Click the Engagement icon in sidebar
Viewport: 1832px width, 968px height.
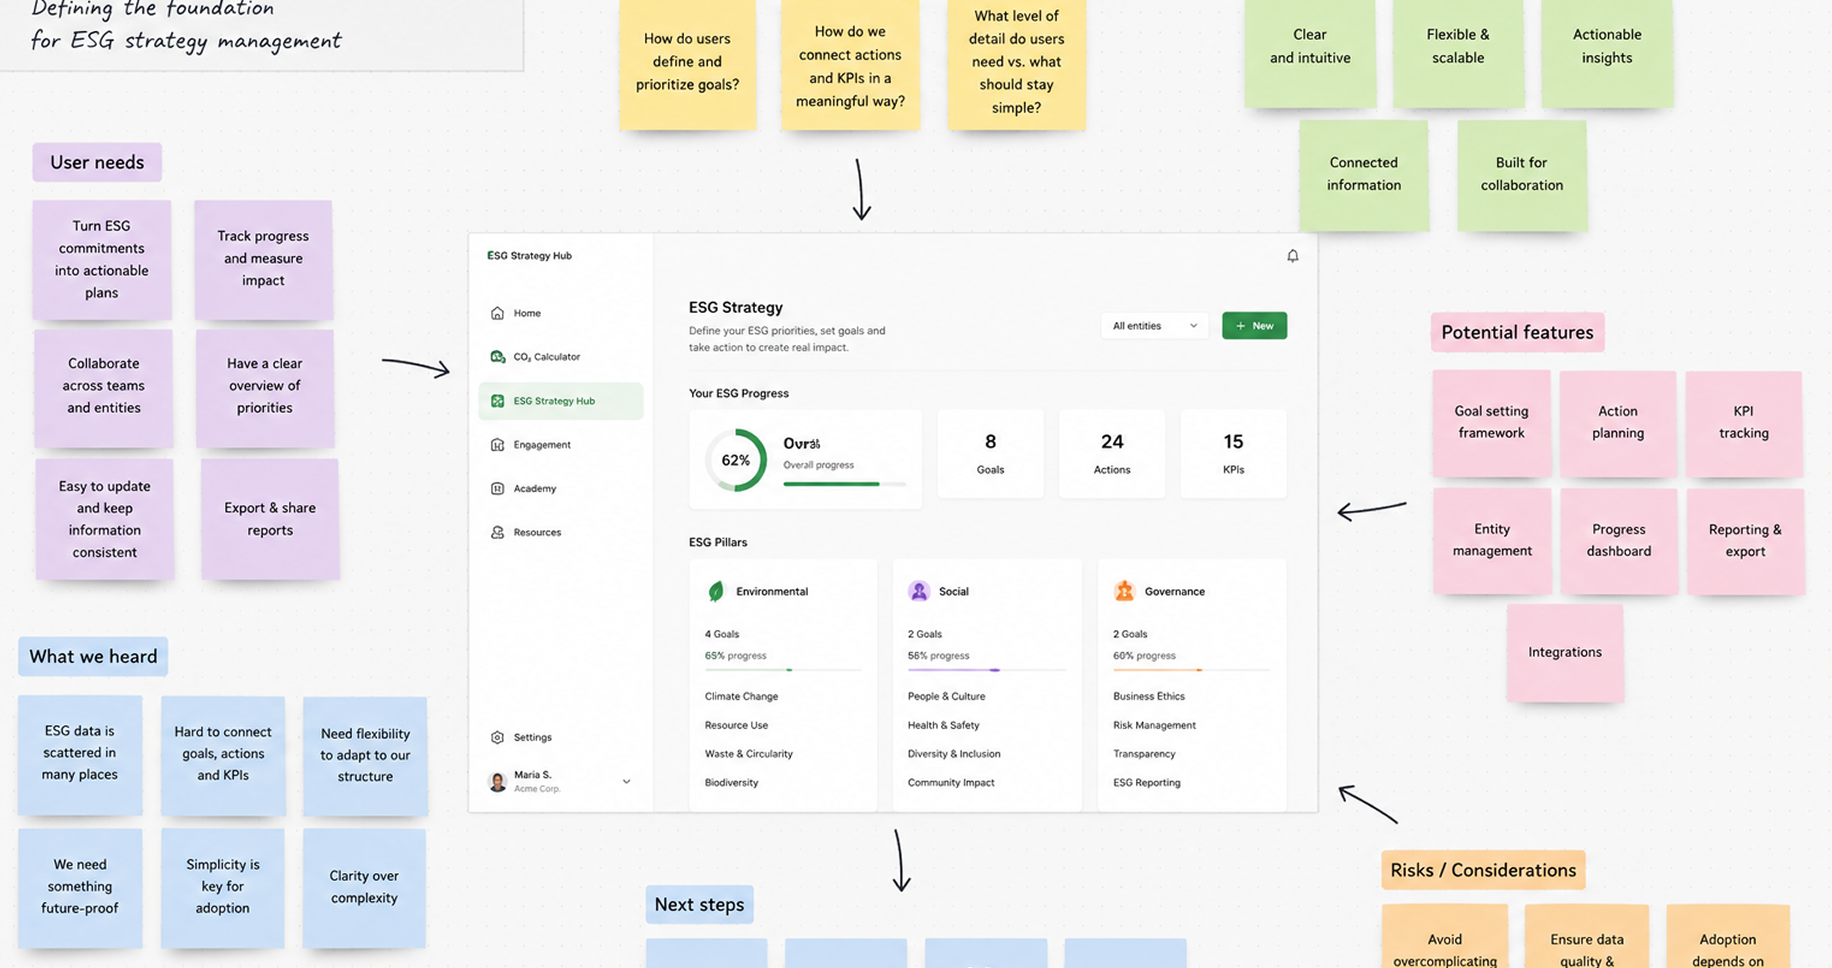coord(497,445)
